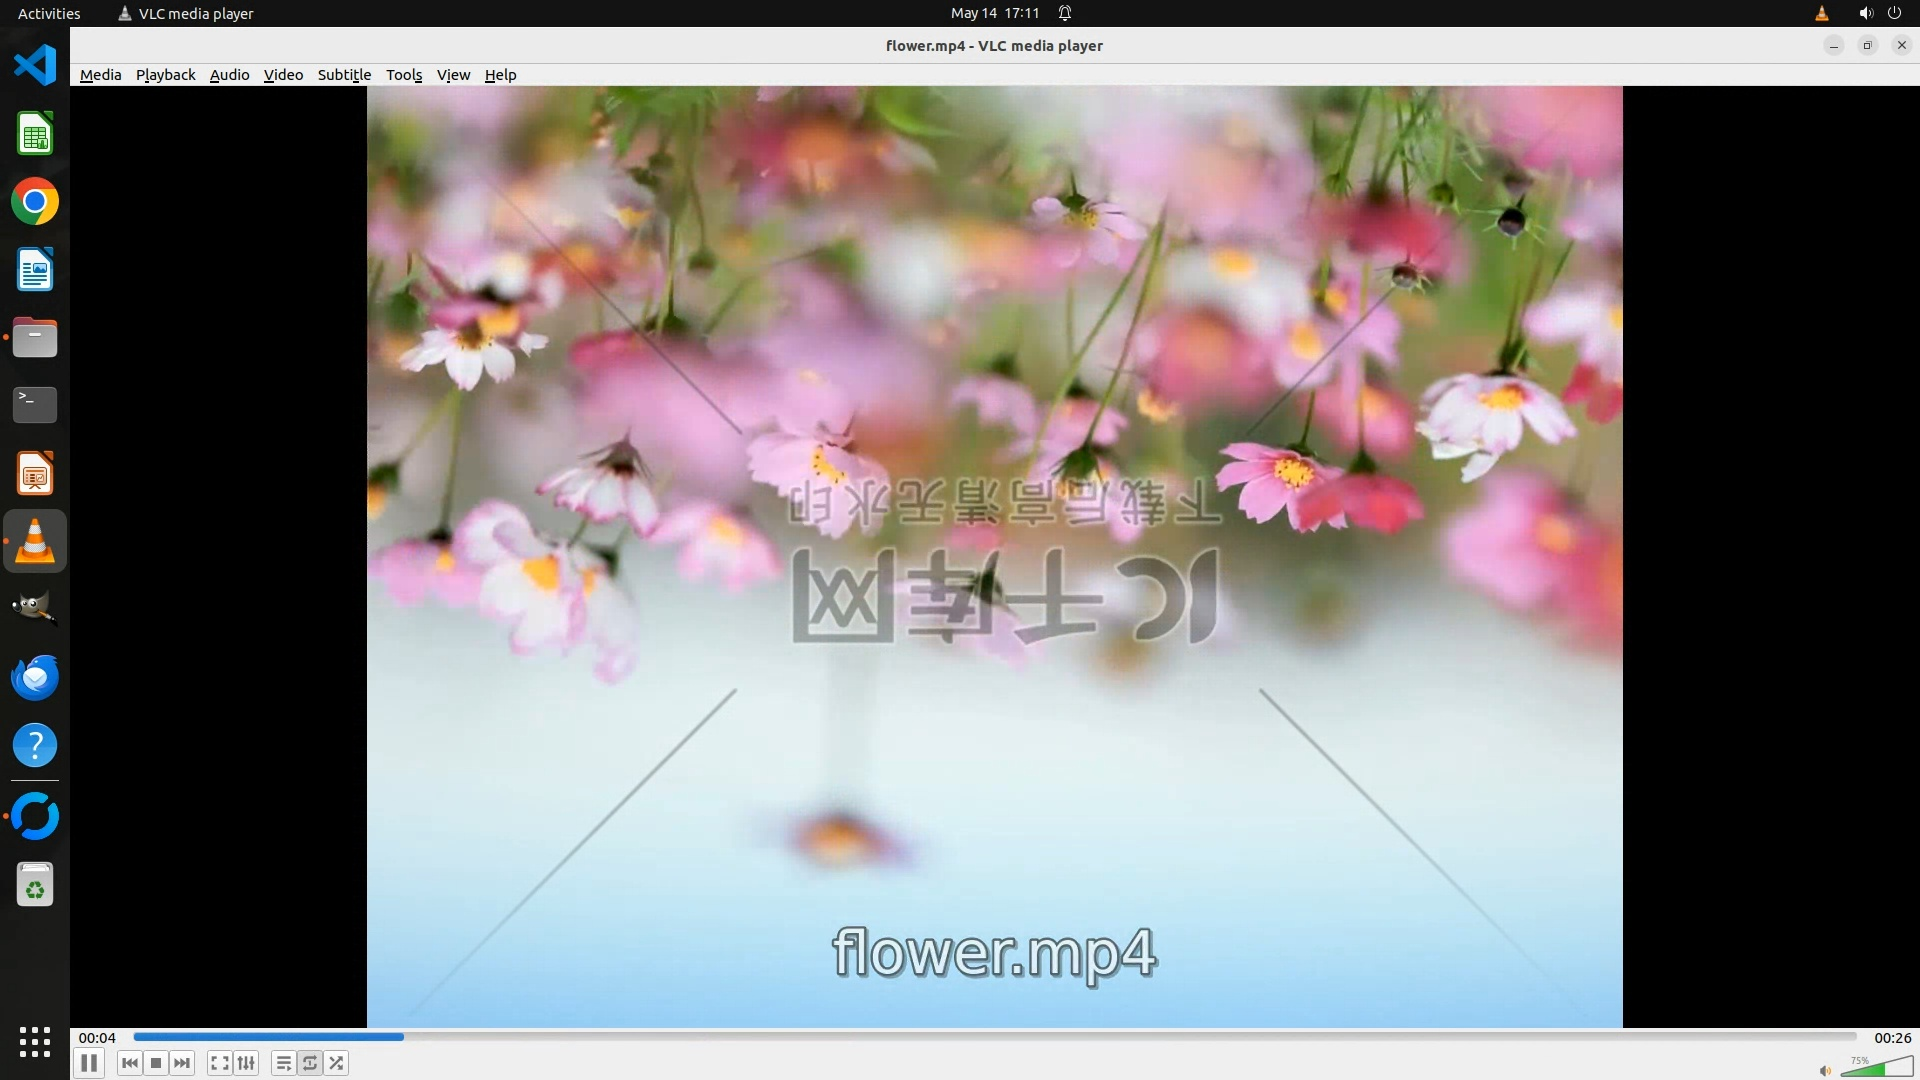Screen dimensions: 1920x1080
Task: Open extended settings equalizer icon
Action: click(x=246, y=1063)
